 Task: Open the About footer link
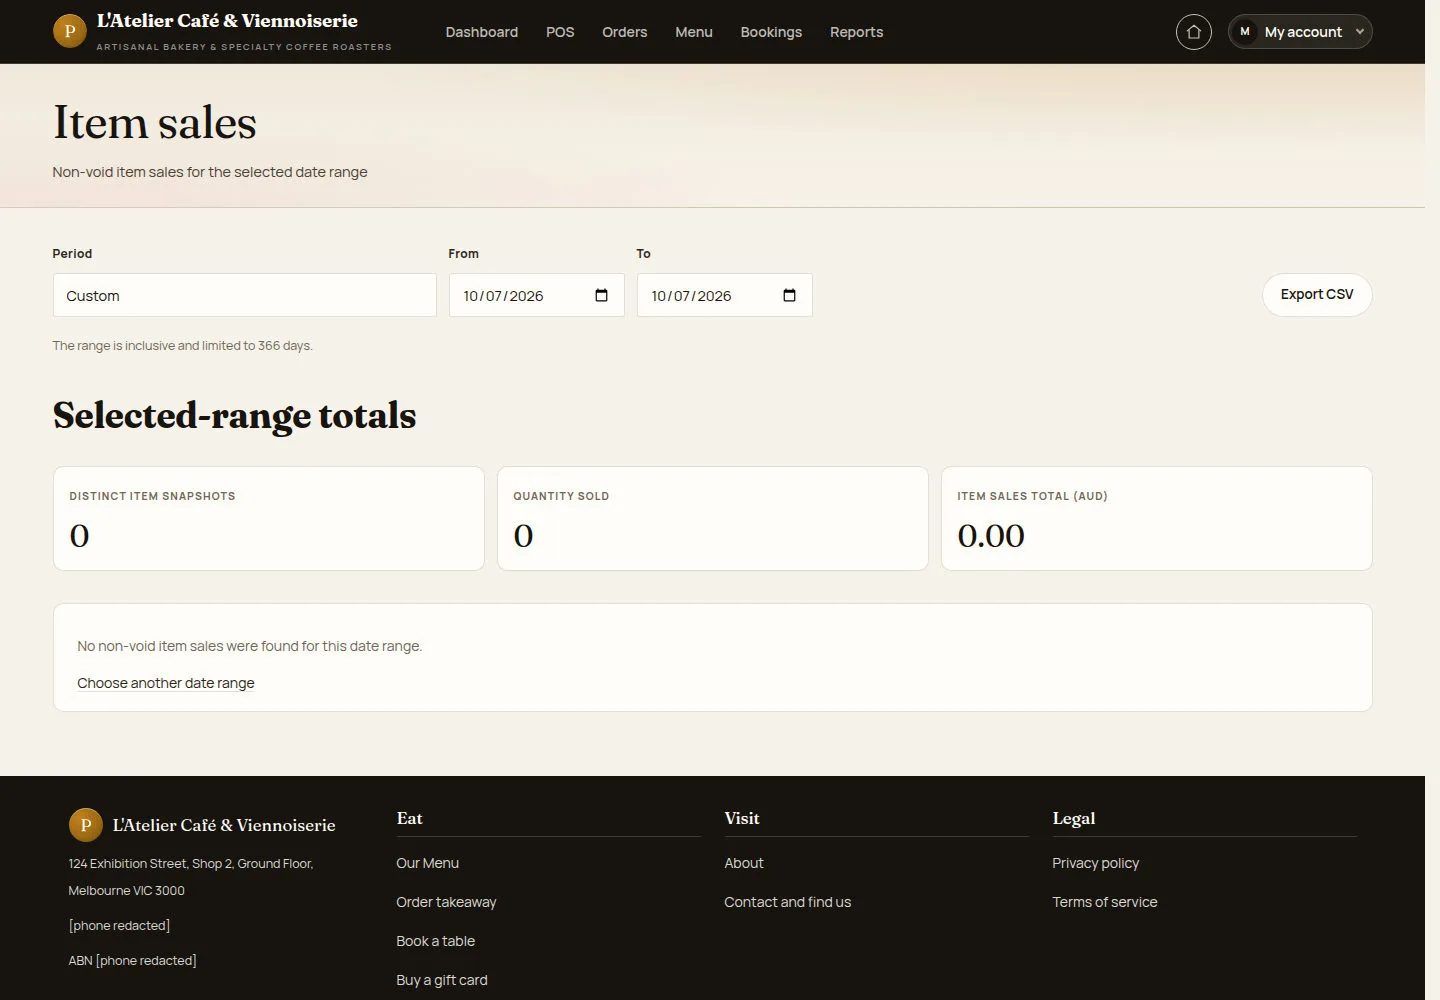pyautogui.click(x=744, y=863)
